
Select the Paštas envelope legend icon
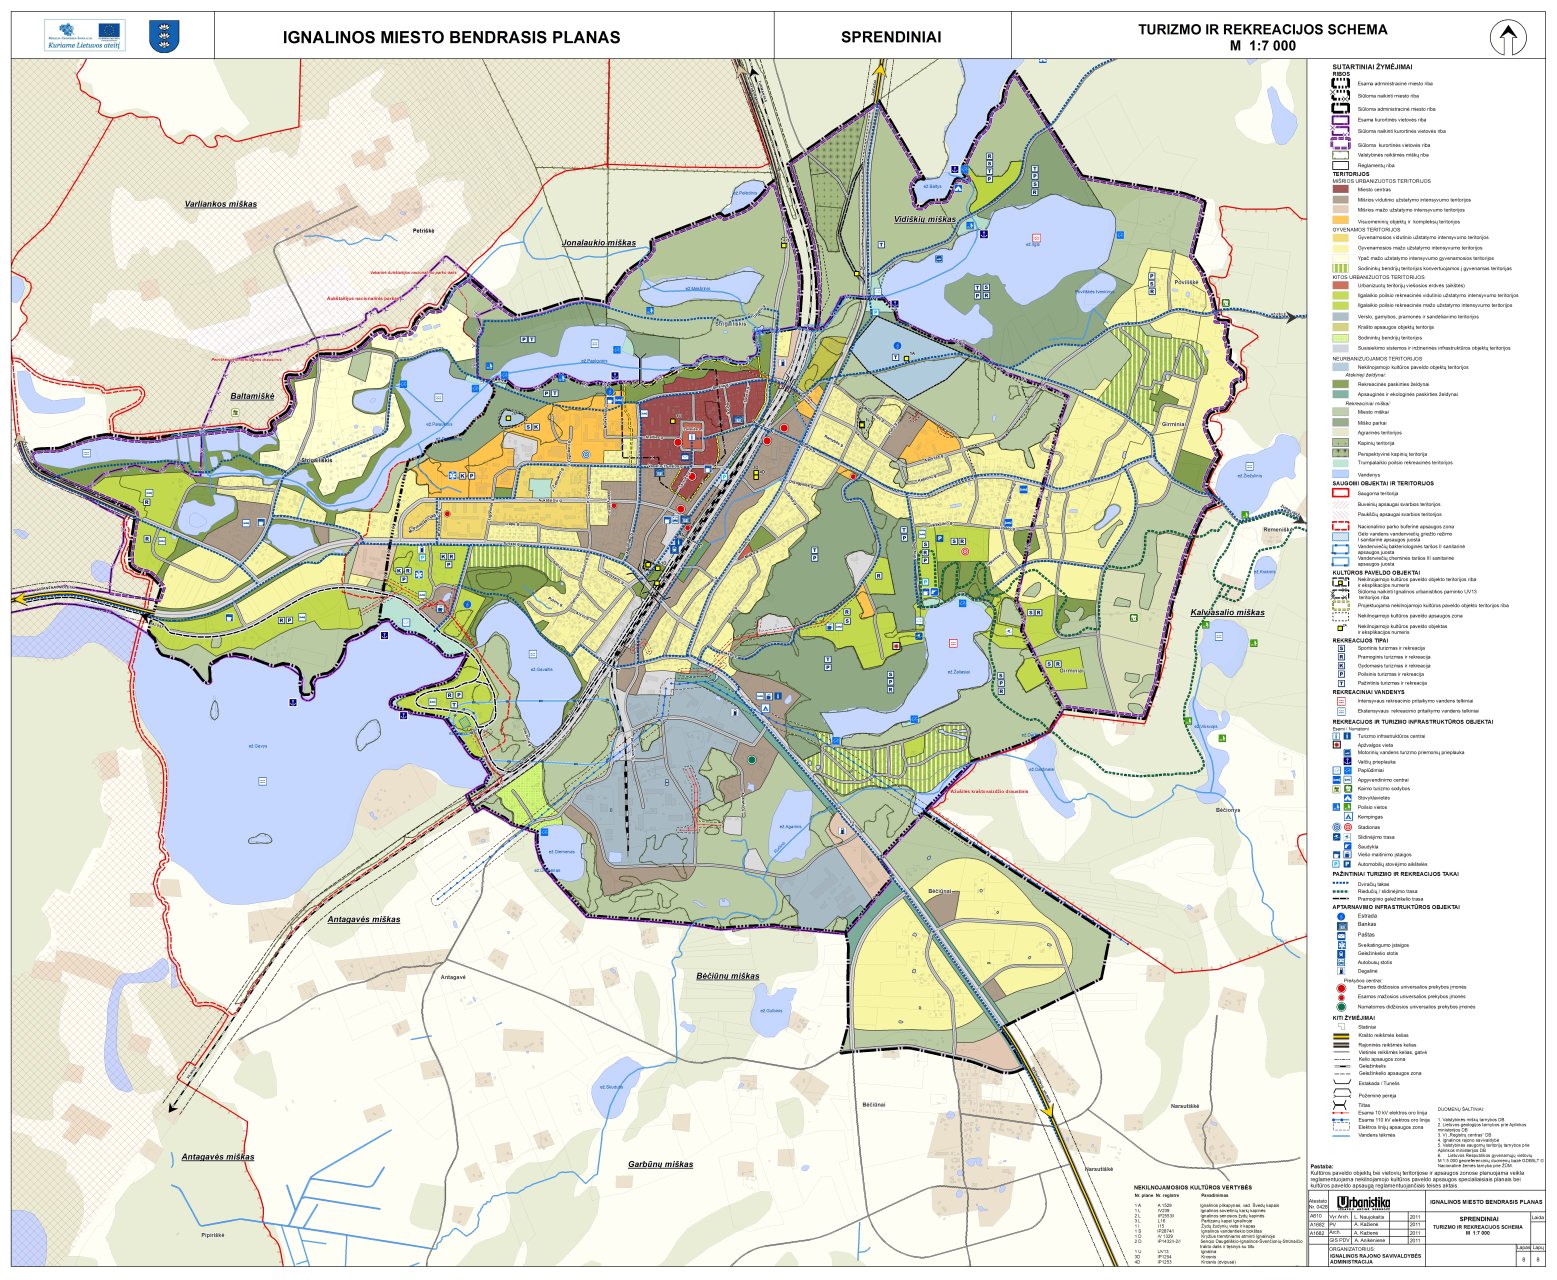1341,935
